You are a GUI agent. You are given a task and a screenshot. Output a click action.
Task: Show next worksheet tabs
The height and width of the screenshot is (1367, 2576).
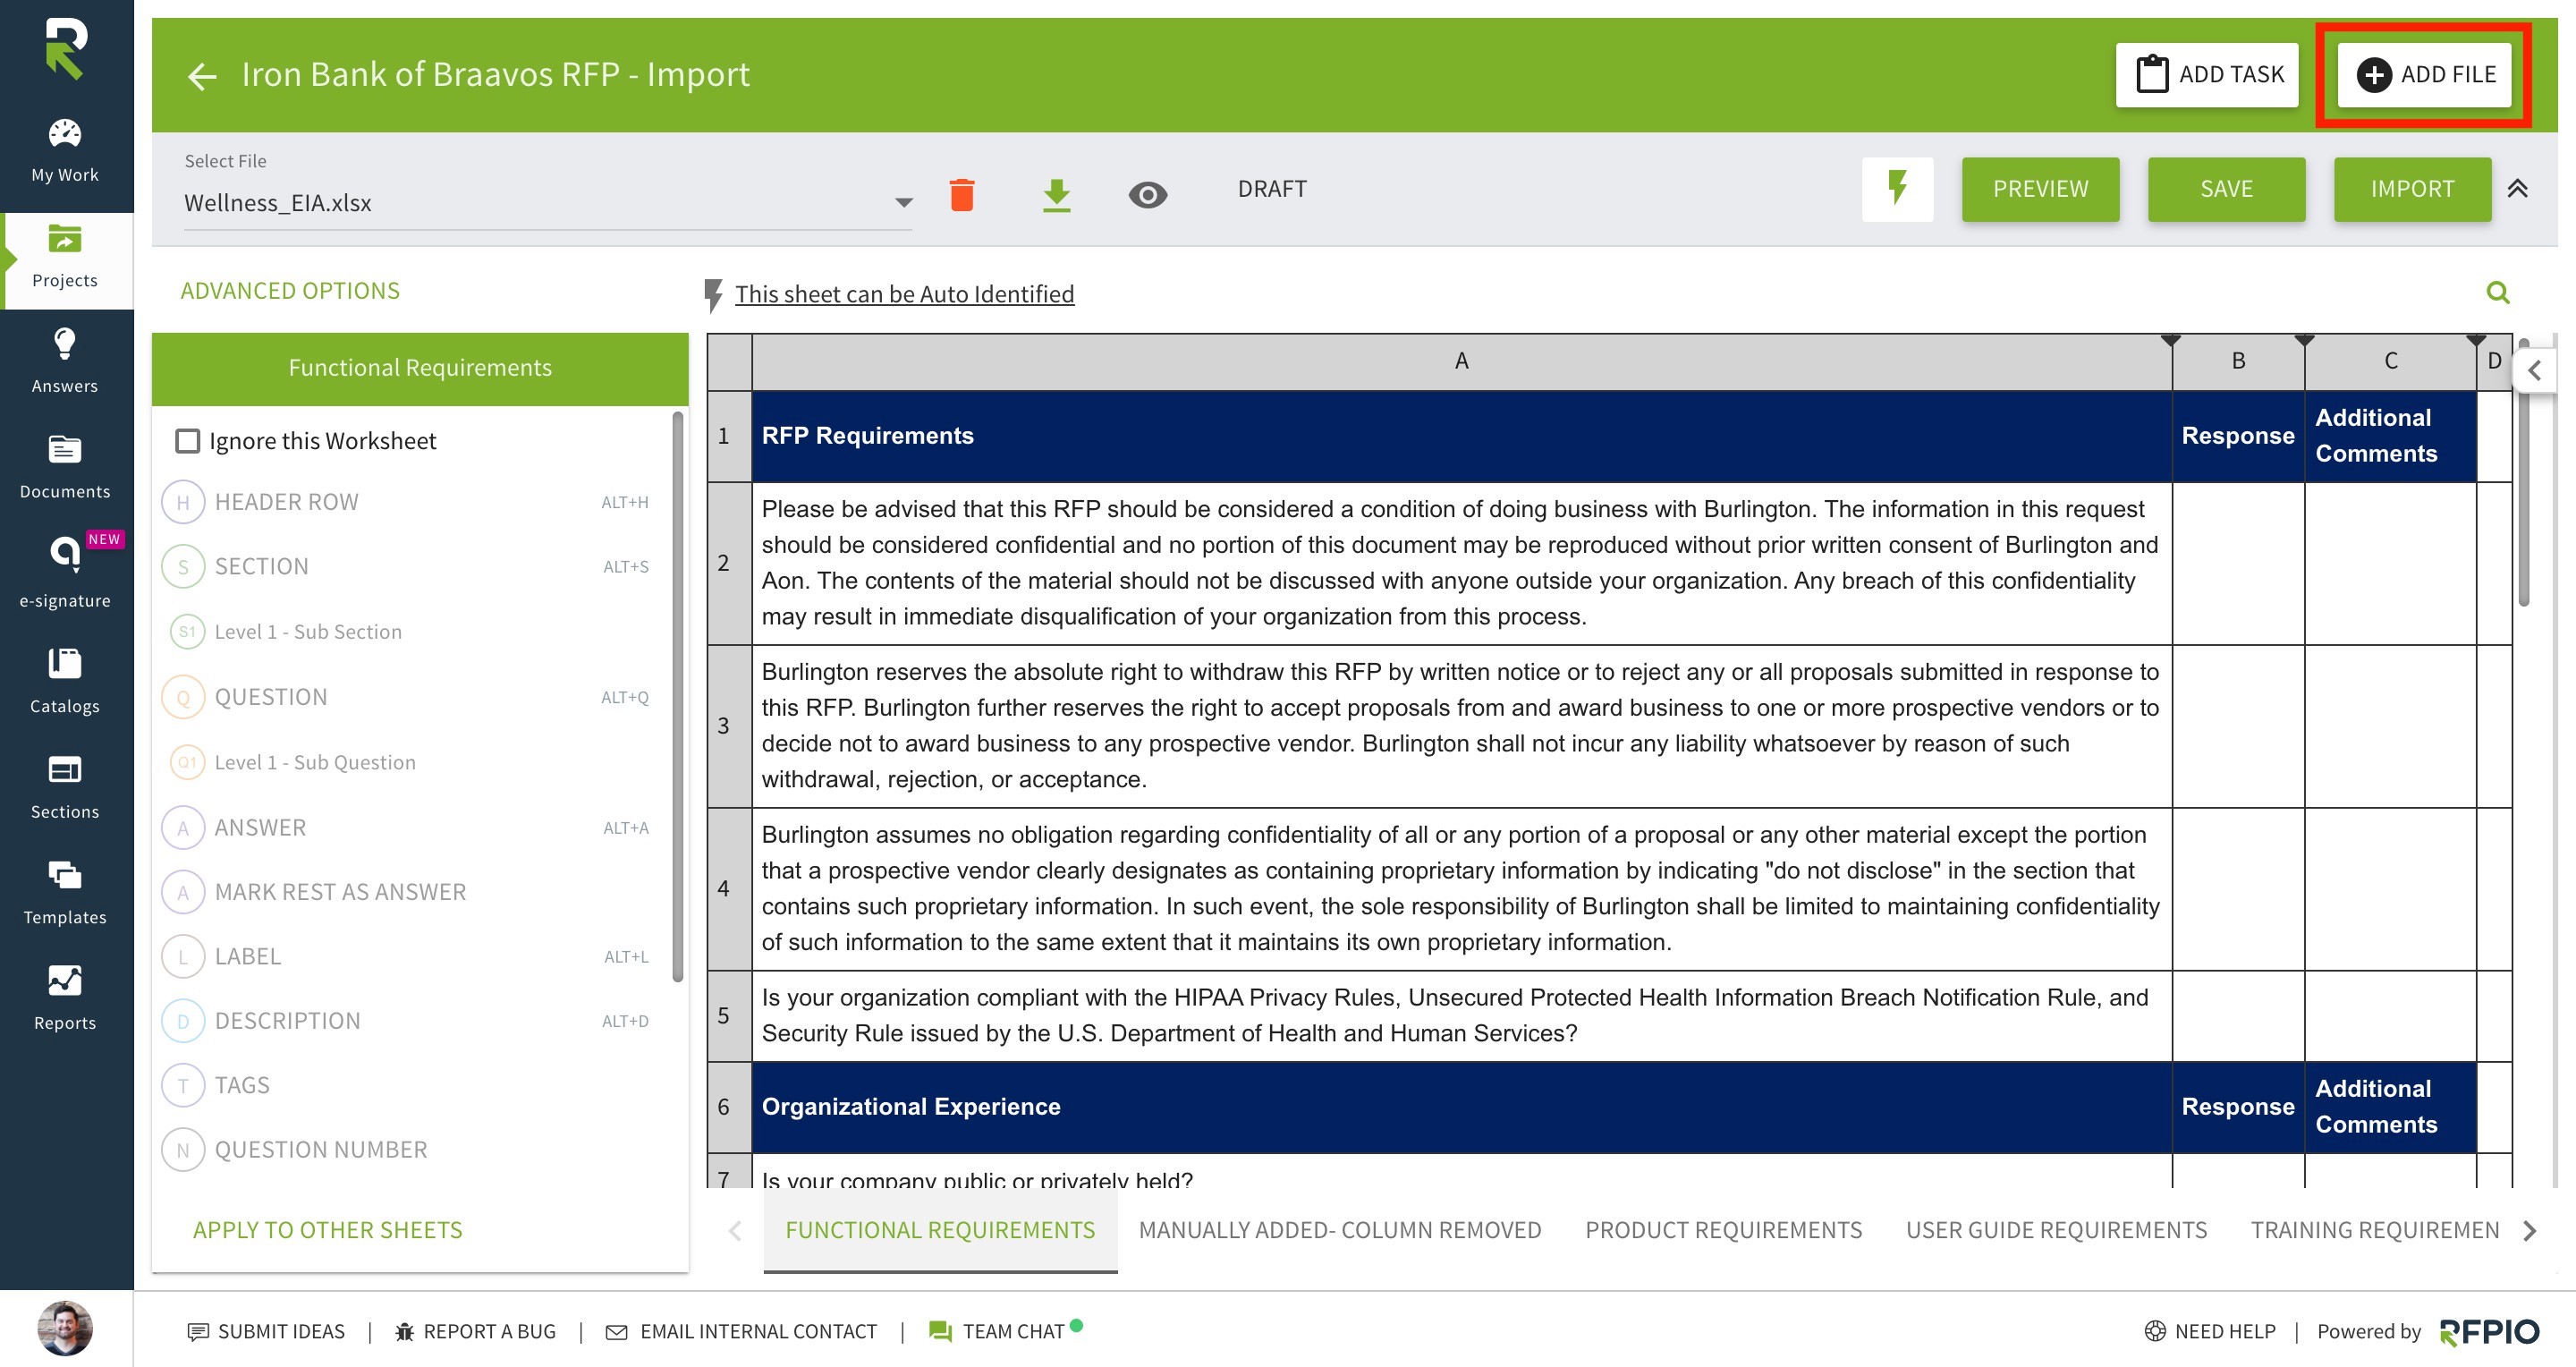(x=2529, y=1231)
